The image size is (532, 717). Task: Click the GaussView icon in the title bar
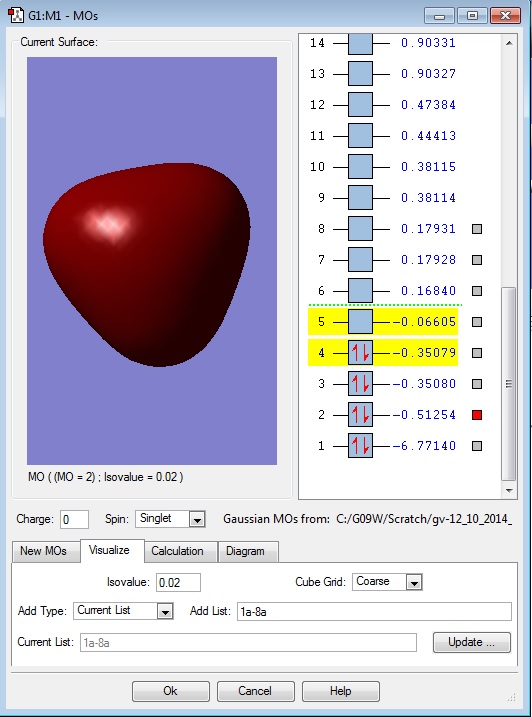click(x=16, y=15)
